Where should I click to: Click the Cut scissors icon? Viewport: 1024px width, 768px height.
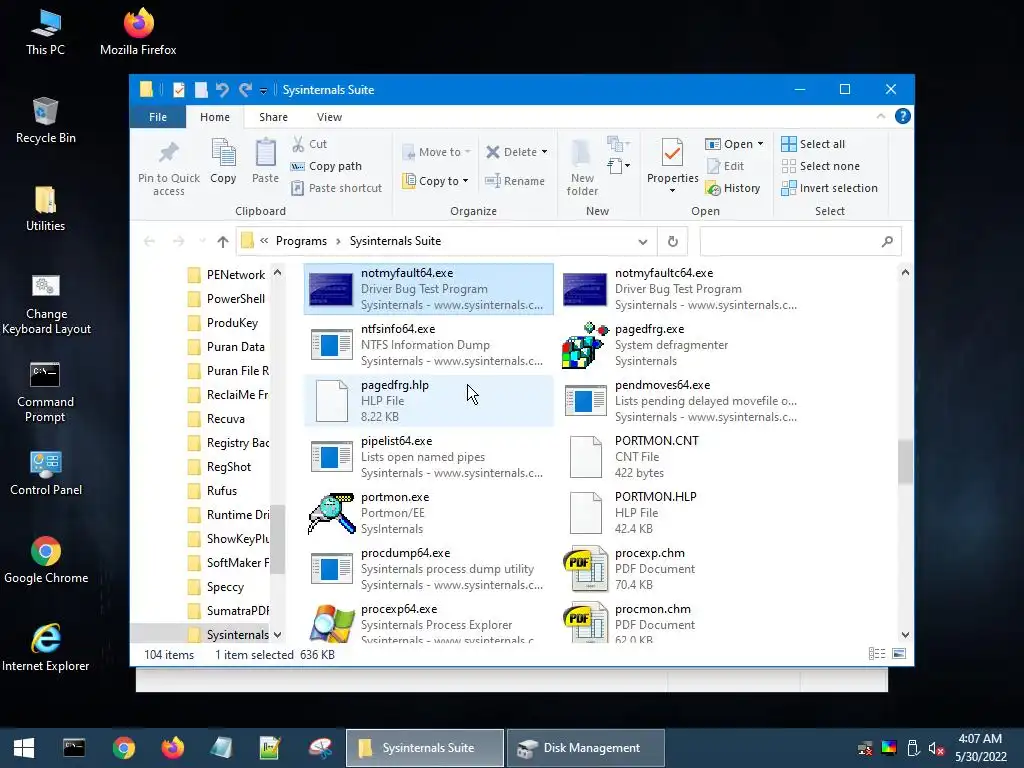click(x=298, y=144)
